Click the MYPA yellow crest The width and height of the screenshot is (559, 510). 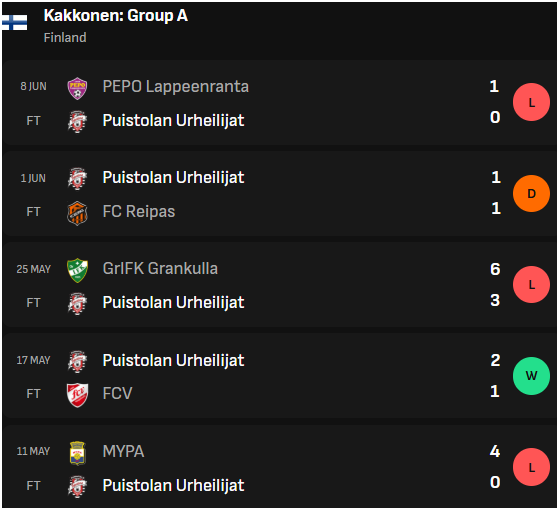(x=77, y=453)
